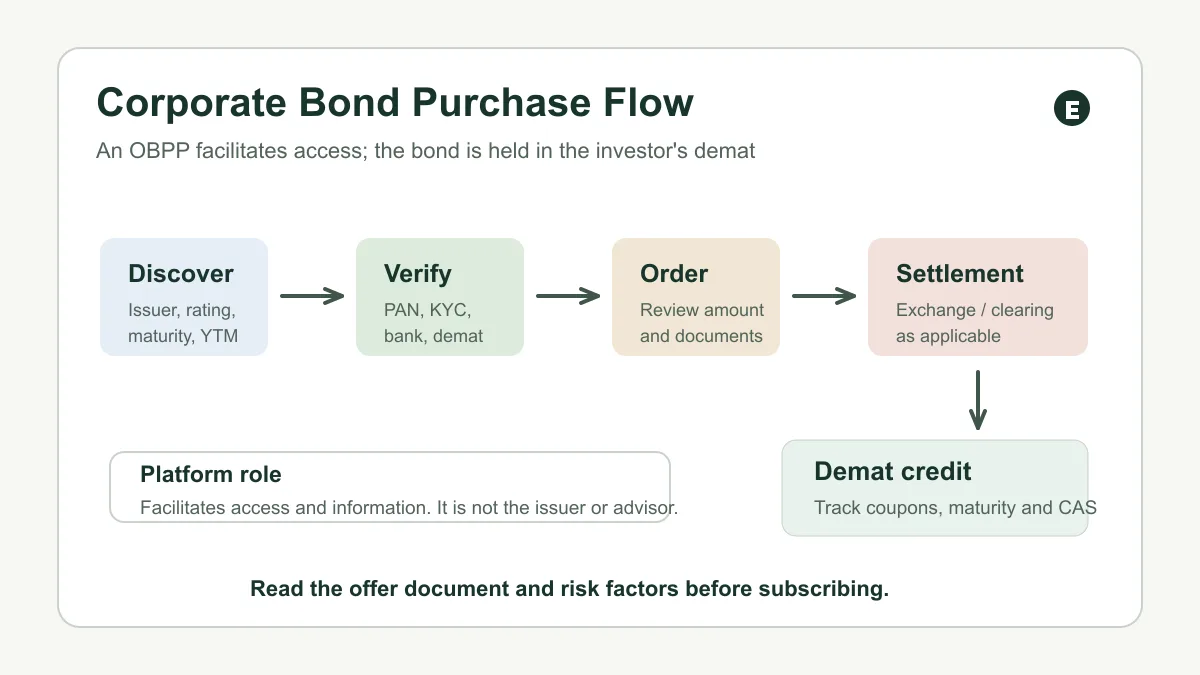Click the 'Read the offer document' notice
Screen dimensions: 1200x675
click(x=569, y=589)
